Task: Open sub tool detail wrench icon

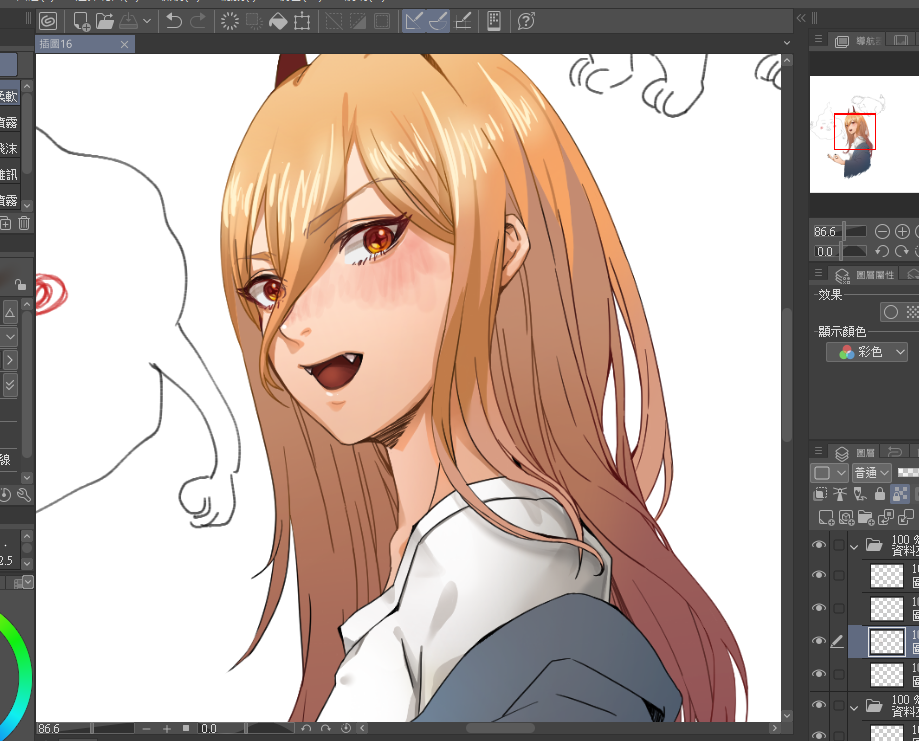Action: pyautogui.click(x=23, y=495)
